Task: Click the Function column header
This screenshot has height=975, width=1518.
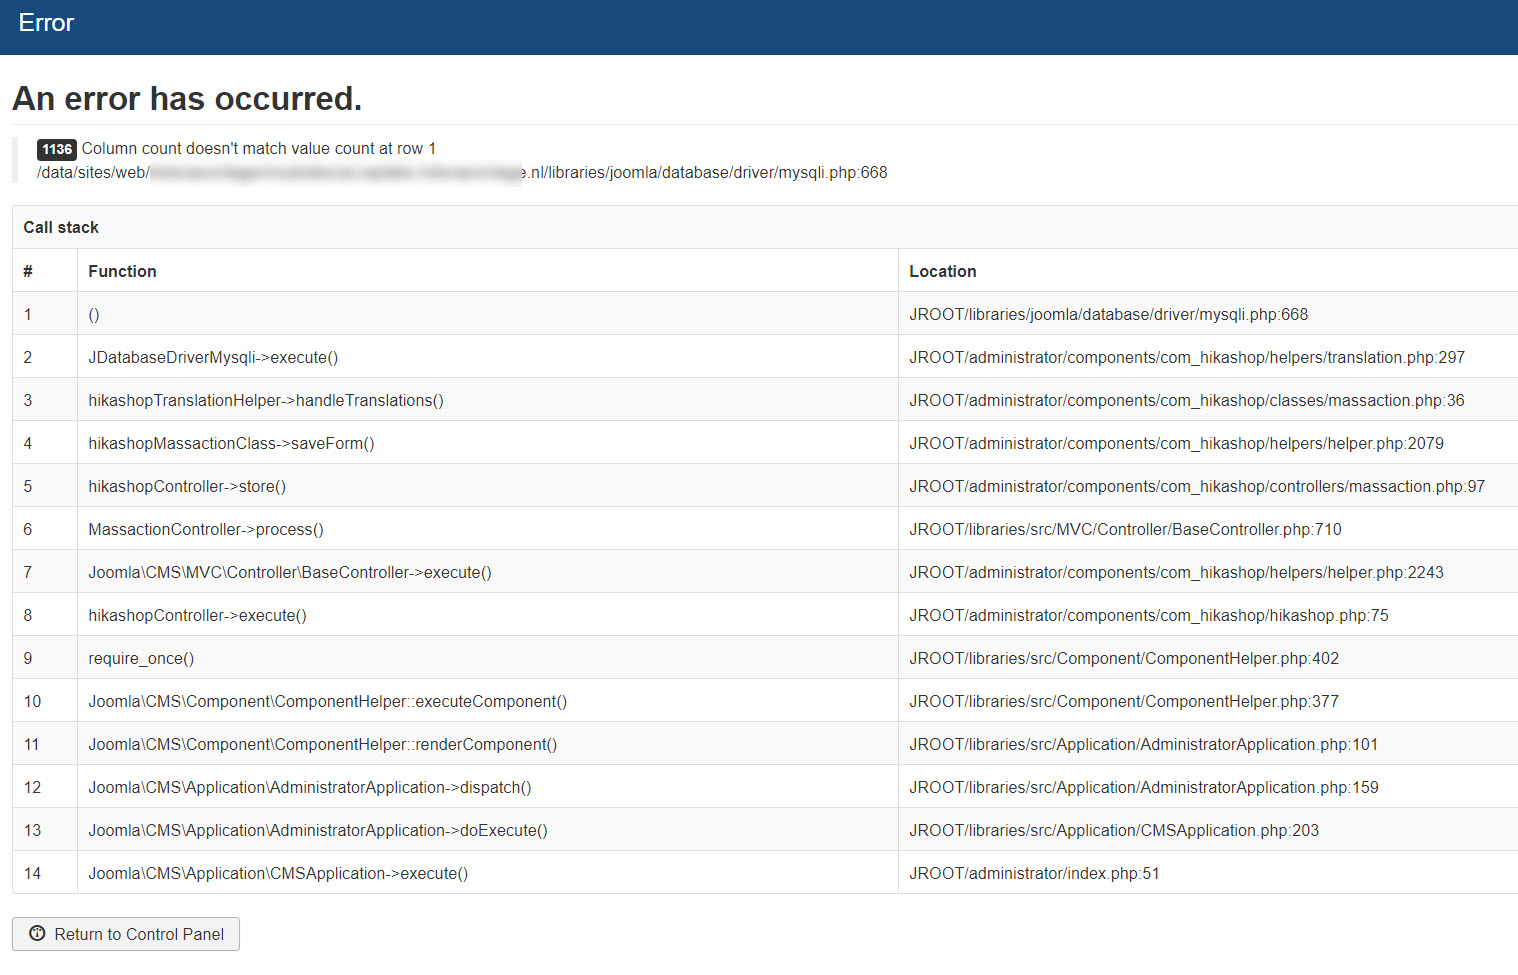Action: (122, 271)
